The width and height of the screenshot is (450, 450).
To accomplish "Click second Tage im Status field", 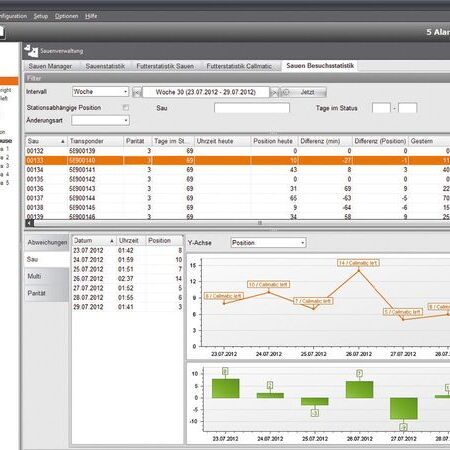I will (x=408, y=108).
